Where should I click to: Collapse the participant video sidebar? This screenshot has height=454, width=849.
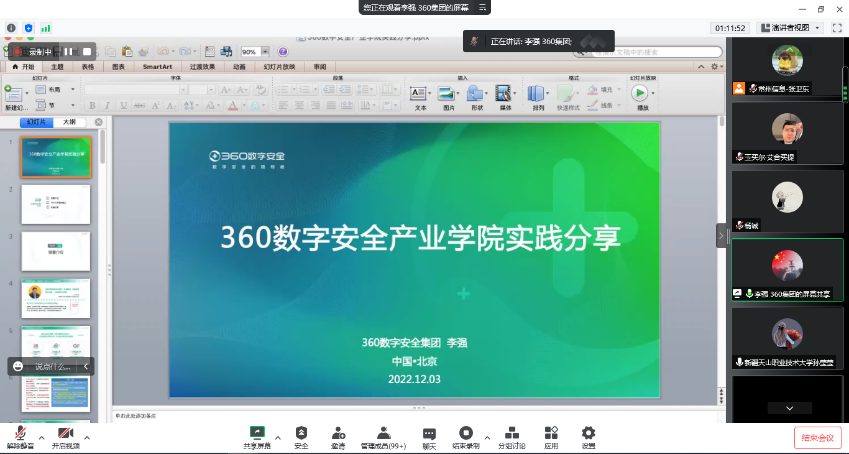pos(721,236)
